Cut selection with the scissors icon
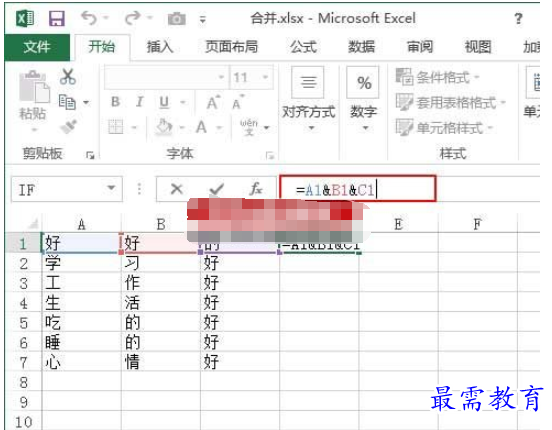This screenshot has width=552, height=430. coord(68,76)
